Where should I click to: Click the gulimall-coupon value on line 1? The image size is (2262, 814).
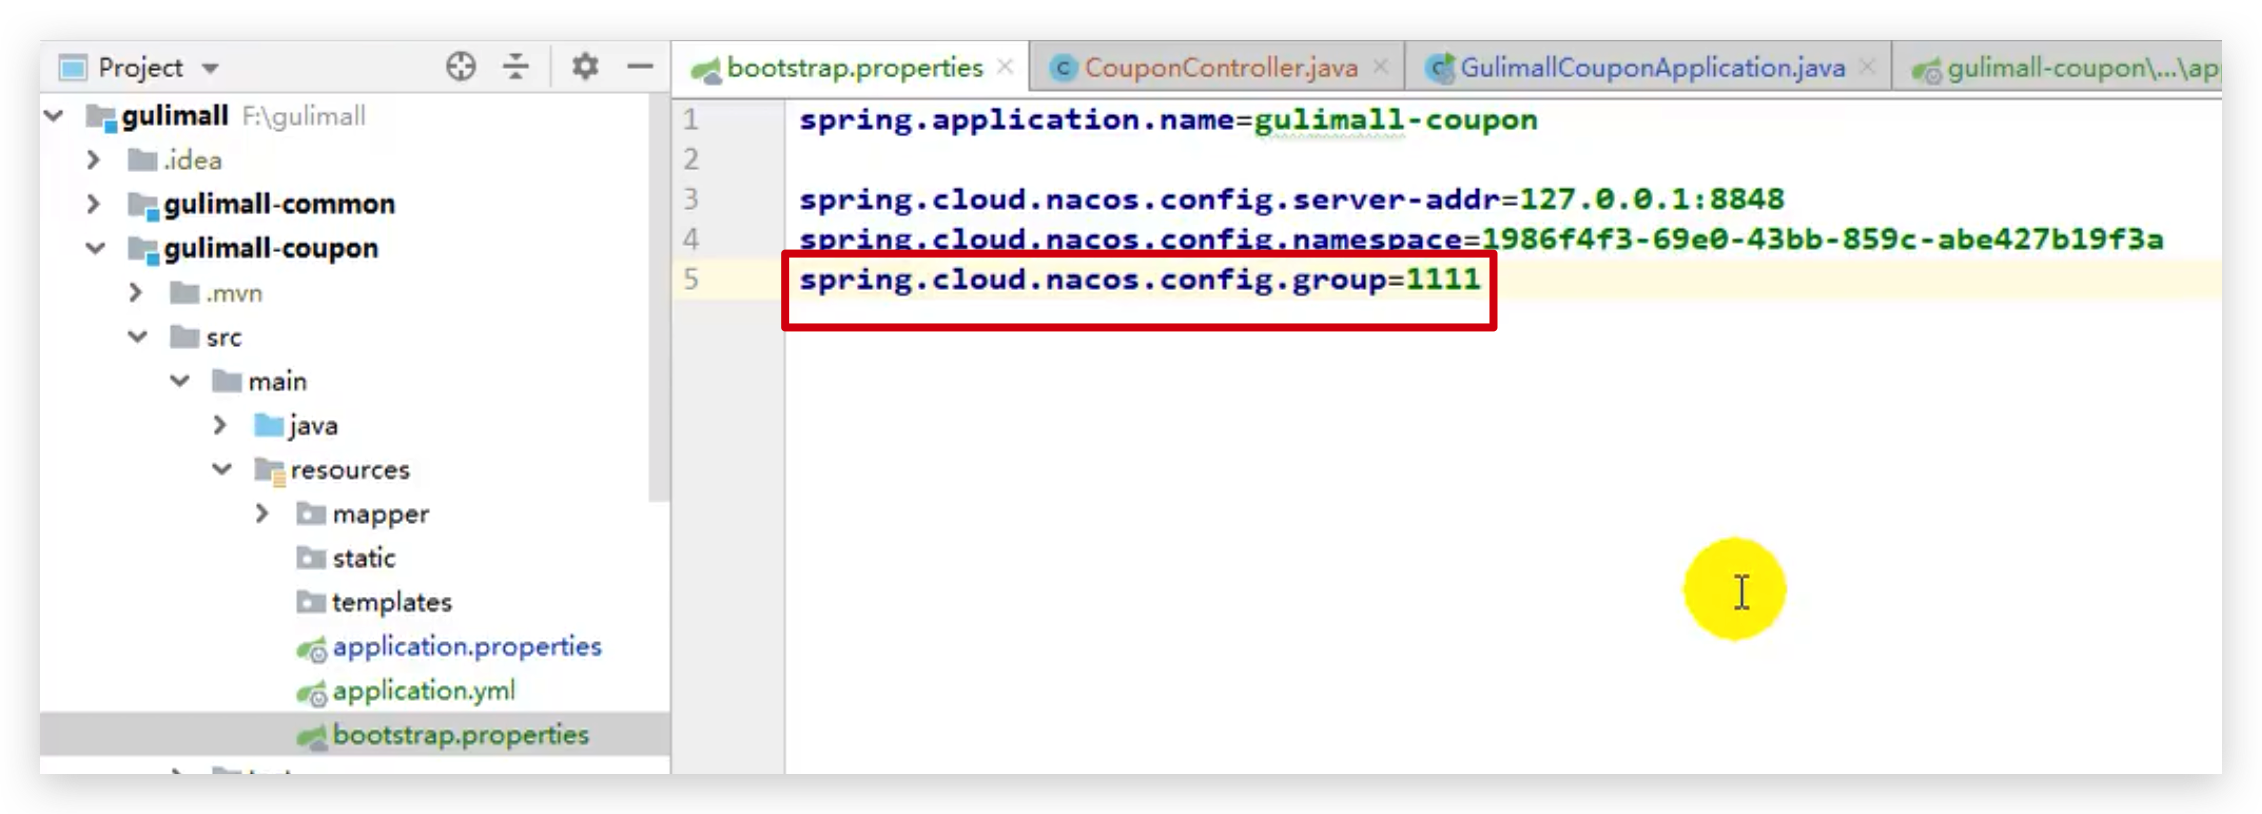pyautogui.click(x=1396, y=120)
